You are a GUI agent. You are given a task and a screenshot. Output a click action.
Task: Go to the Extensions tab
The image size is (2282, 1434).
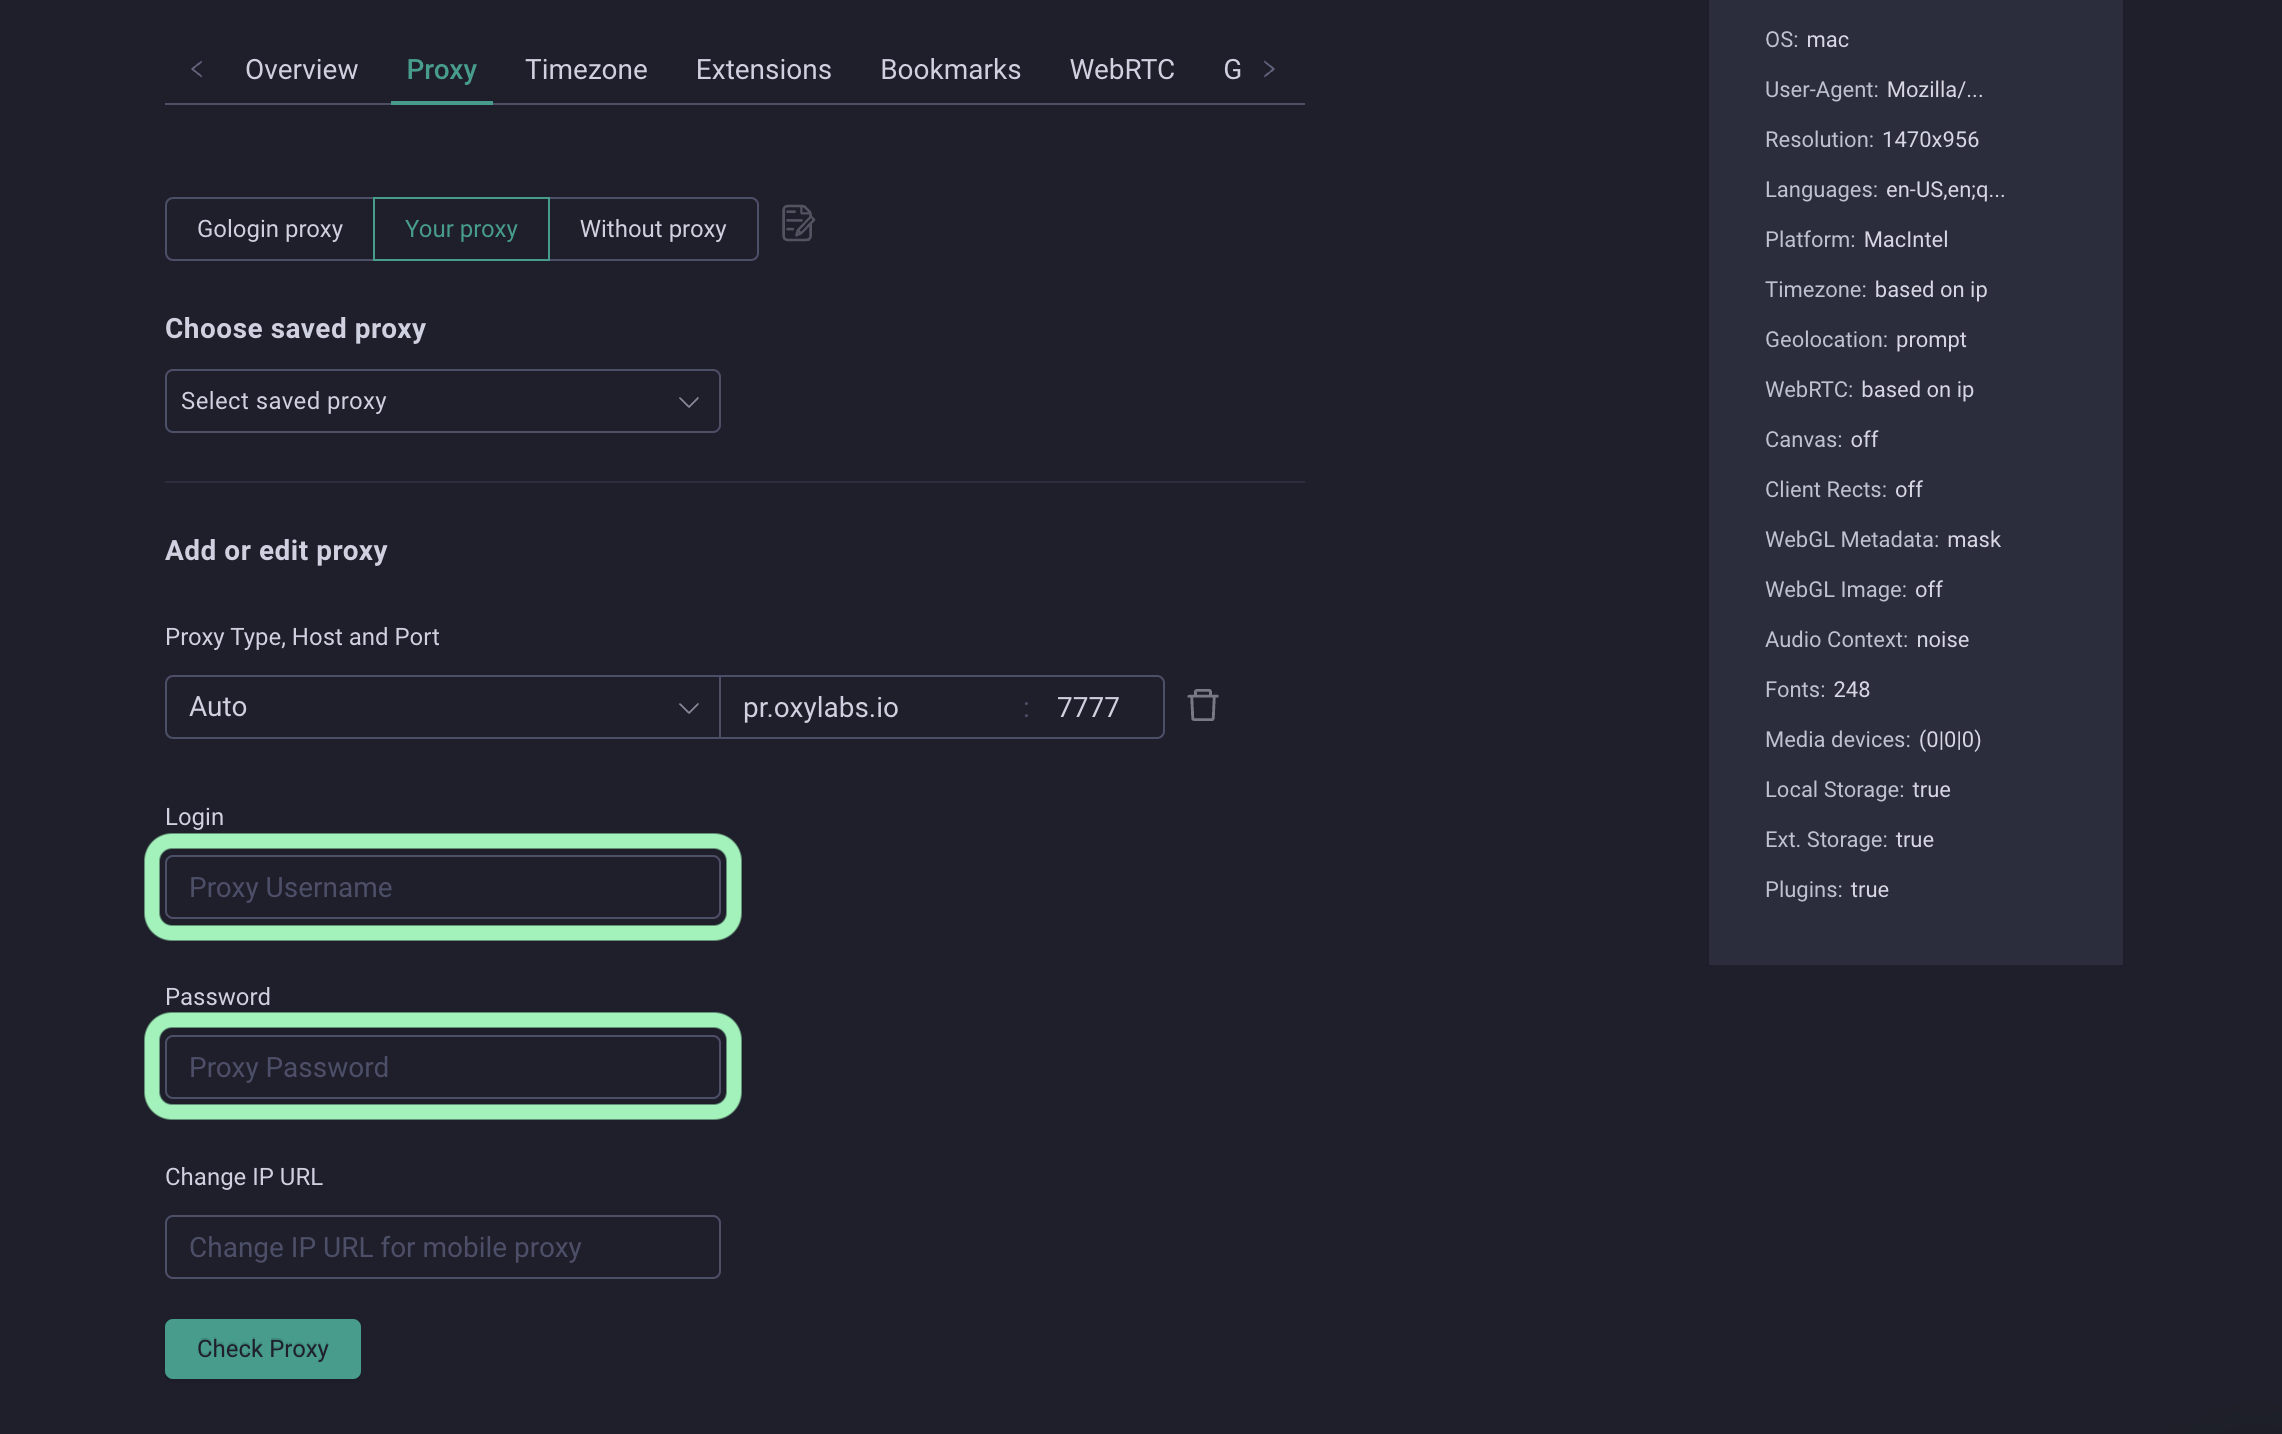pos(763,69)
